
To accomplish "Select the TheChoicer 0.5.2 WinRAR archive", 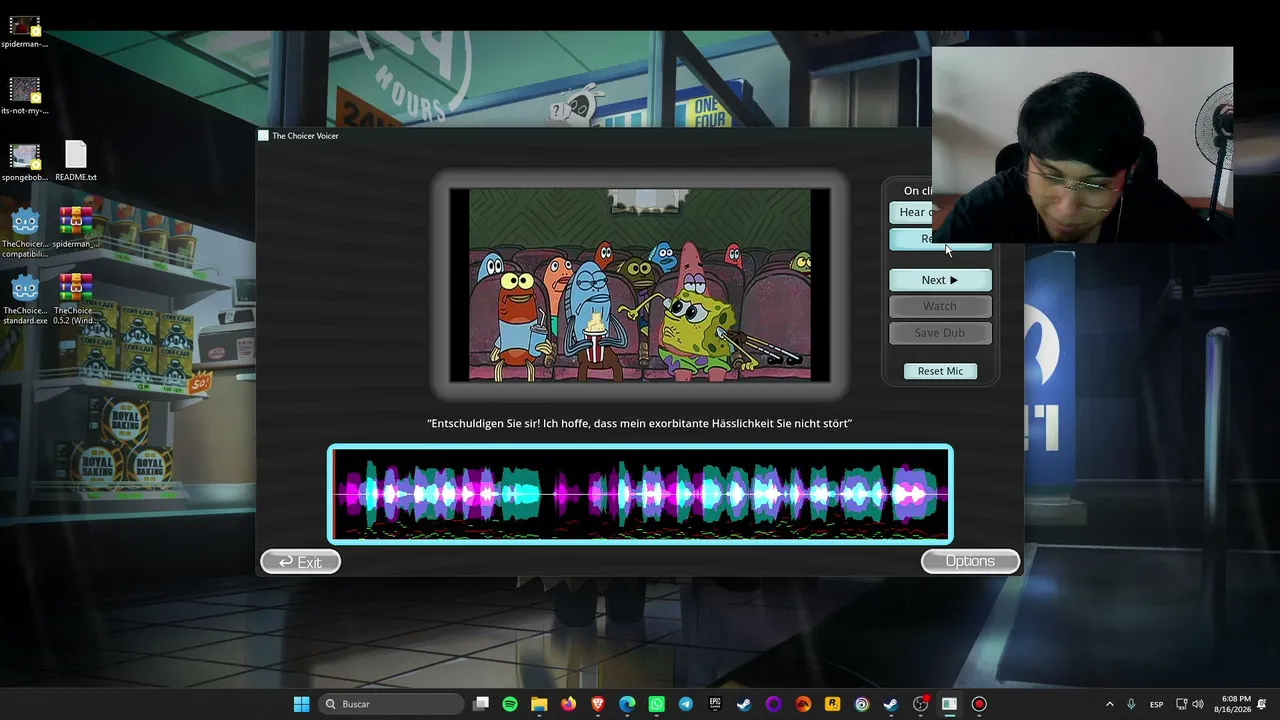I will (76, 300).
